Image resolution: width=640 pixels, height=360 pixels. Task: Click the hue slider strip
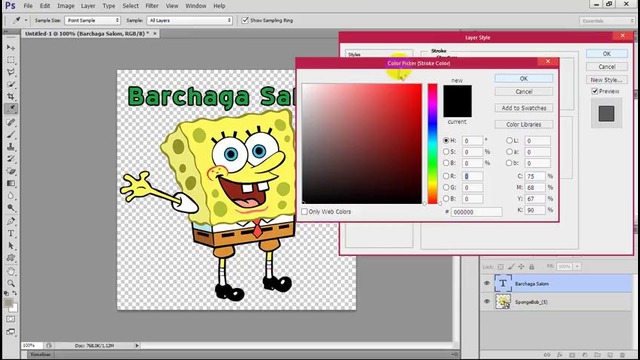click(x=432, y=144)
